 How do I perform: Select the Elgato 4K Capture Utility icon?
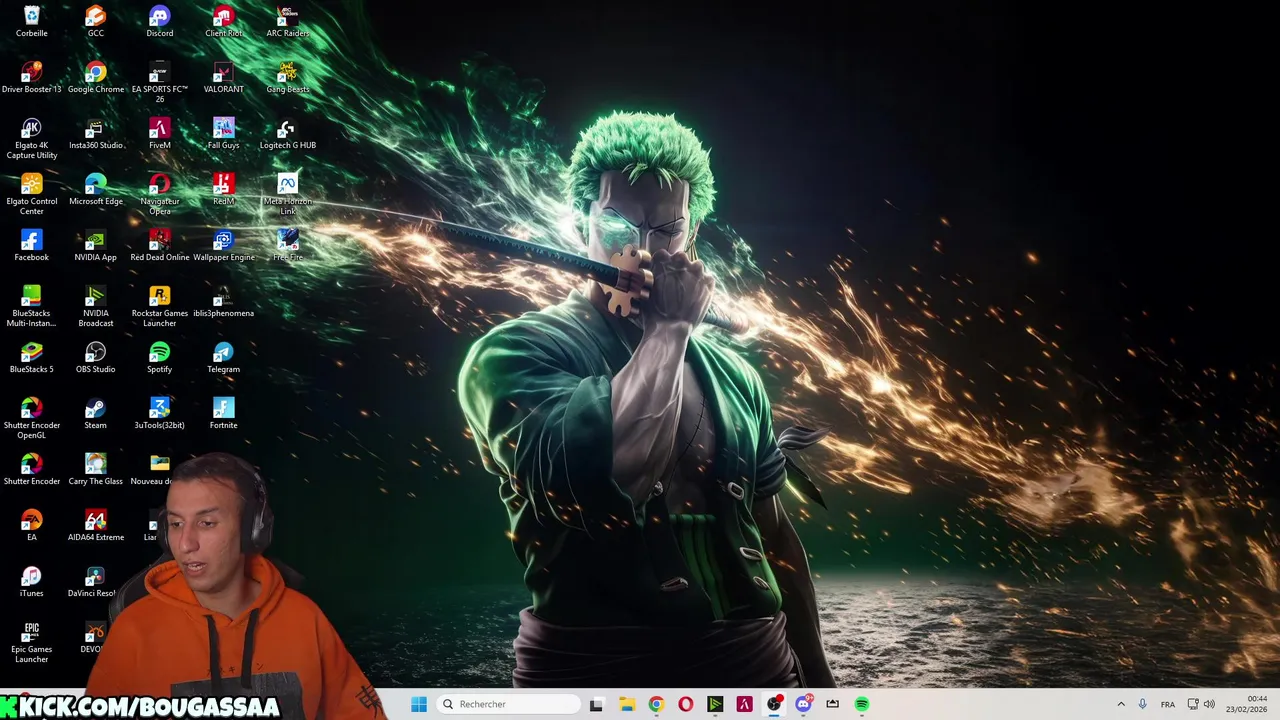coord(31,139)
